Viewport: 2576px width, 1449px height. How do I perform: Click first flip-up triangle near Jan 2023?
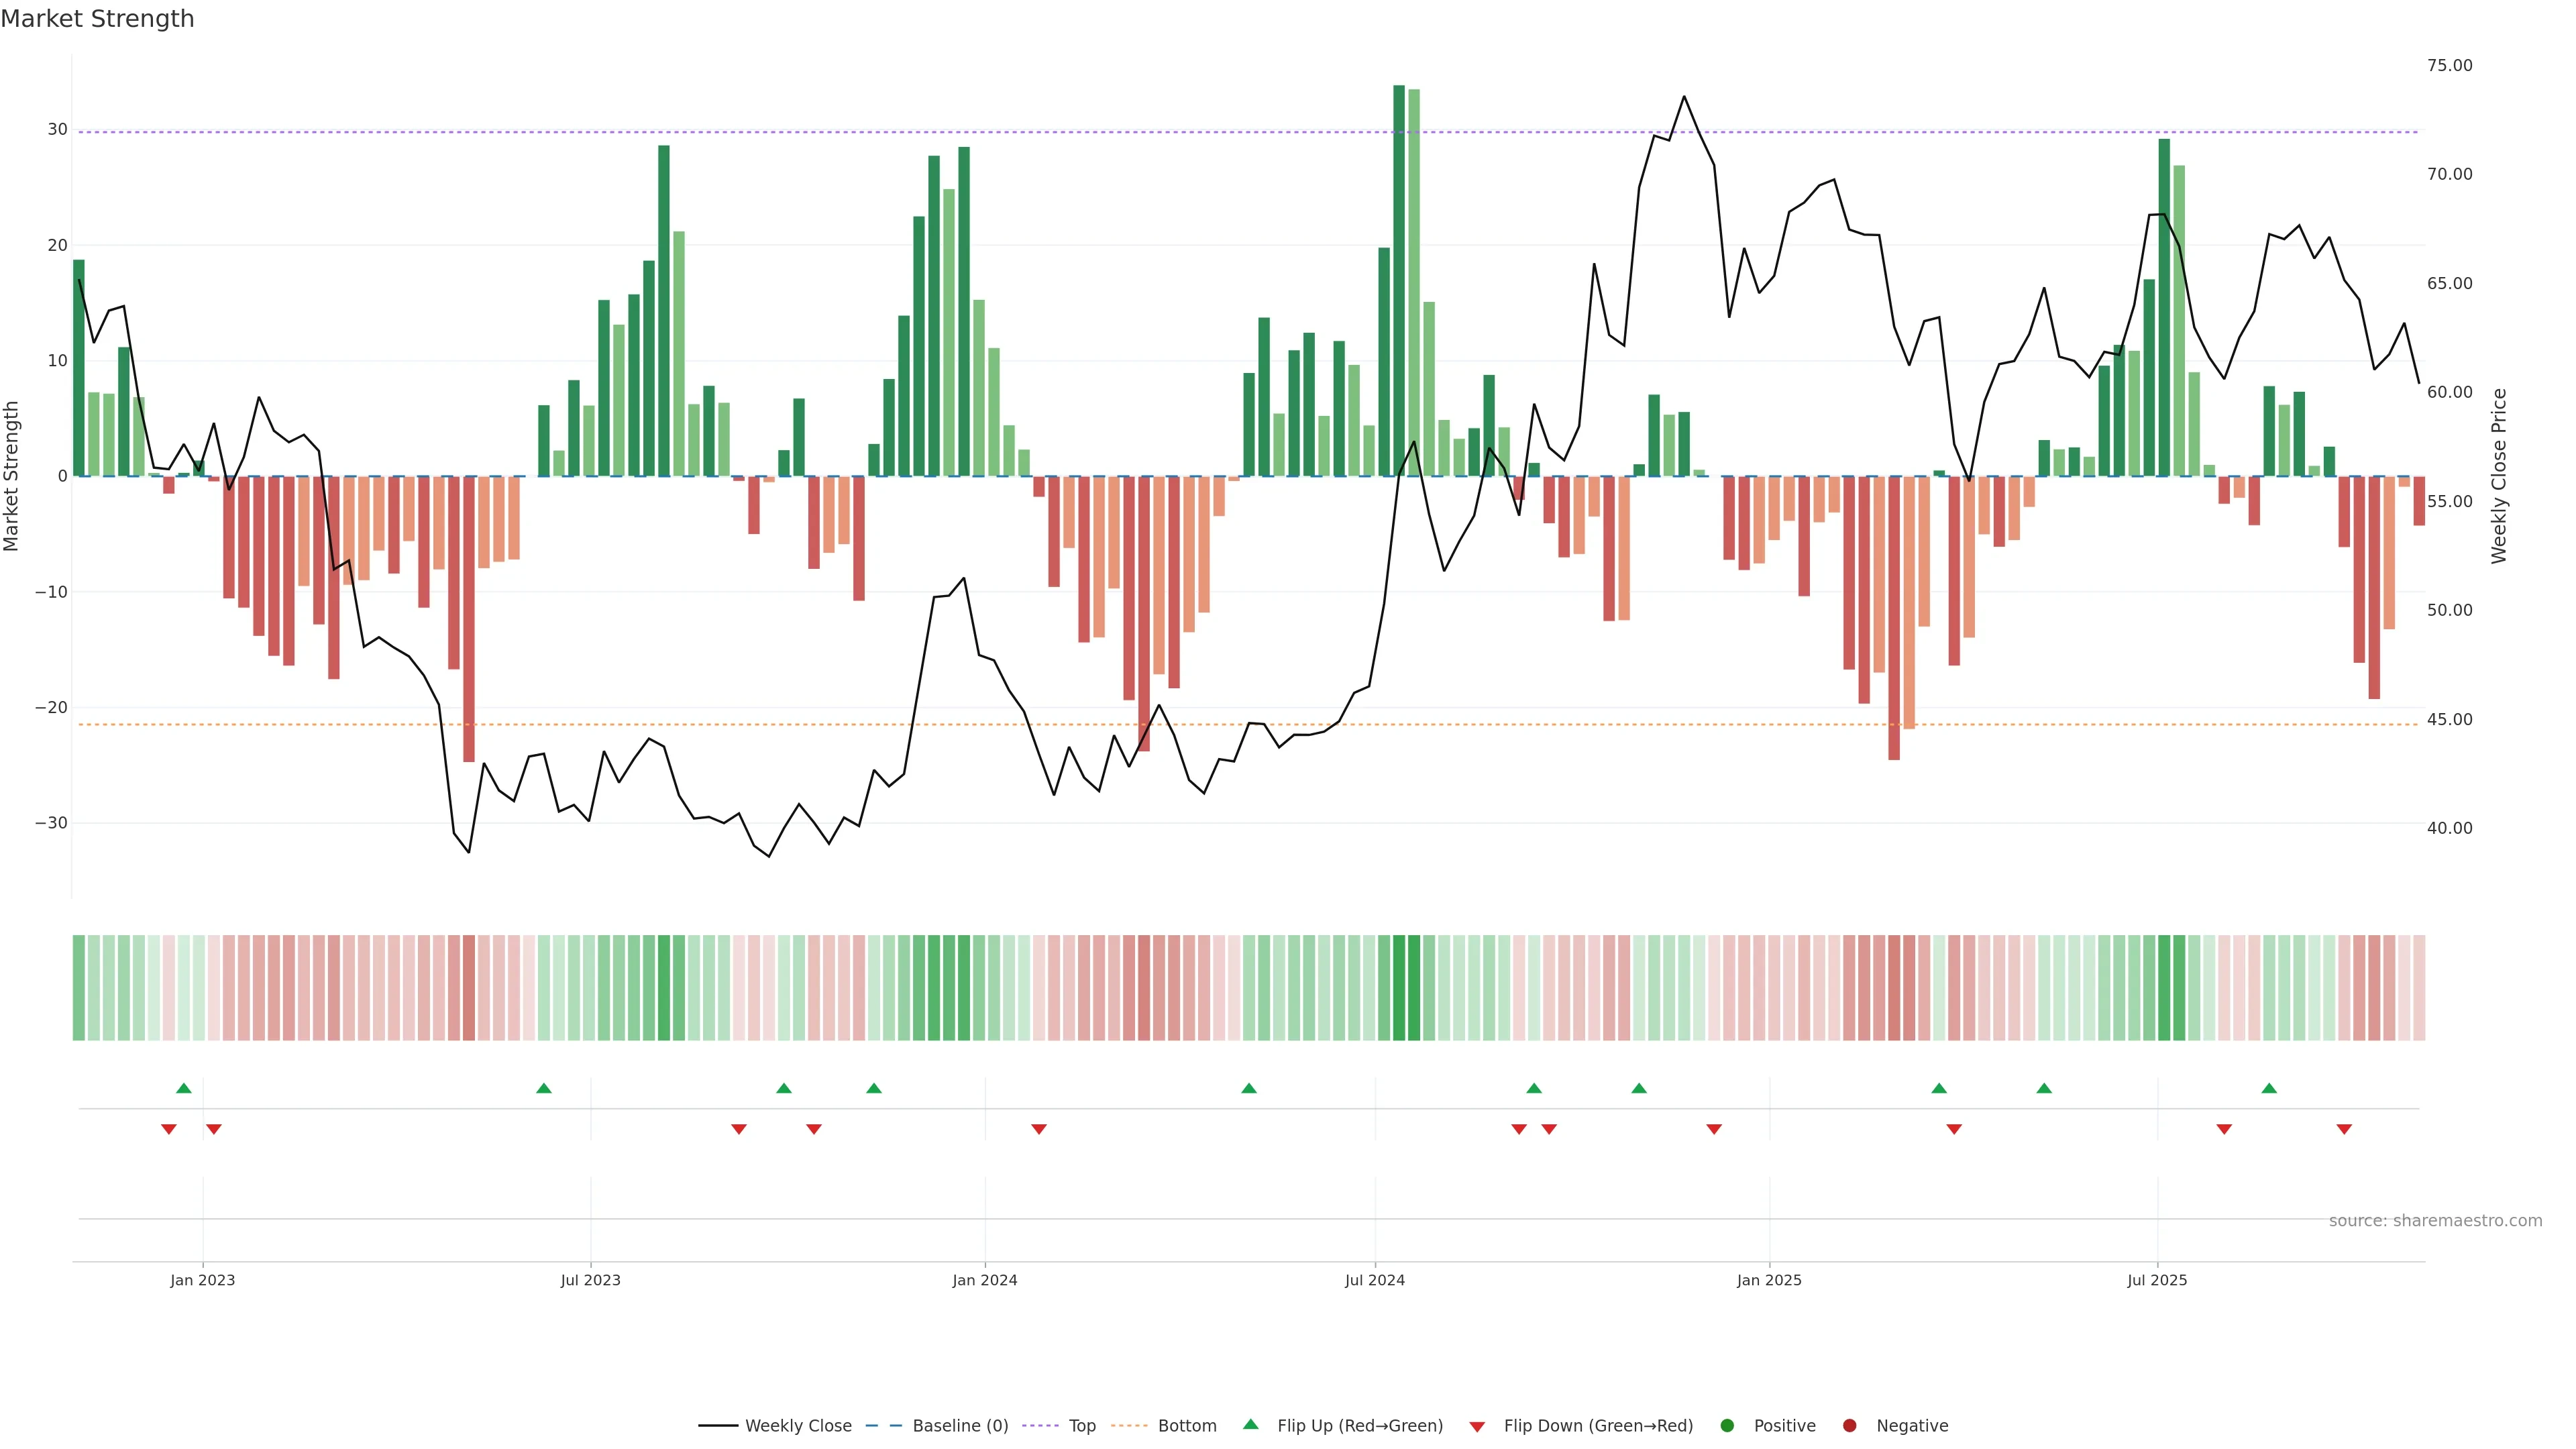pyautogui.click(x=184, y=1088)
